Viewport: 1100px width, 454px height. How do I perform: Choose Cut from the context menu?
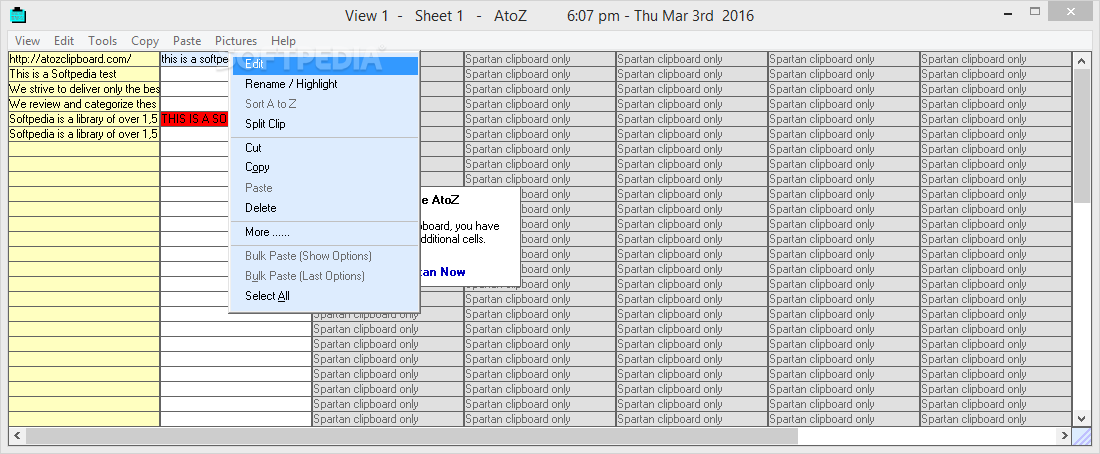pyautogui.click(x=325, y=148)
